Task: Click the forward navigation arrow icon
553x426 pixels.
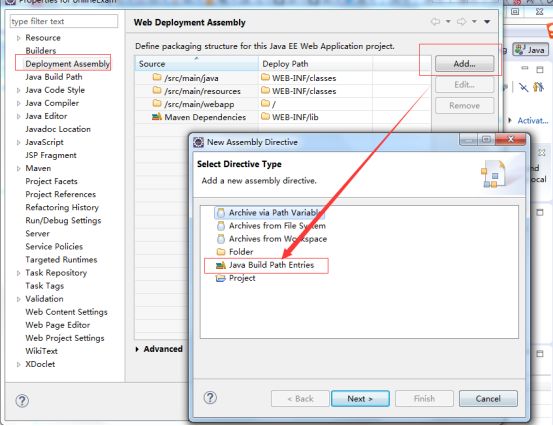Action: tap(461, 22)
